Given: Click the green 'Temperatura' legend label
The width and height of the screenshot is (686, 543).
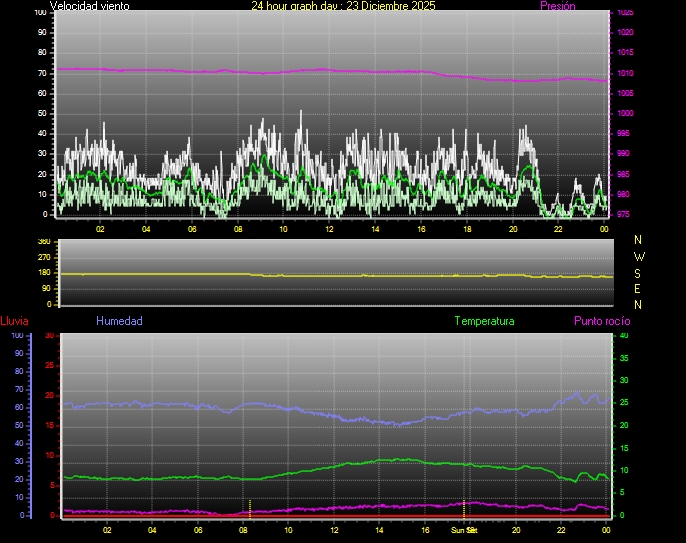Looking at the screenshot, I should (484, 321).
